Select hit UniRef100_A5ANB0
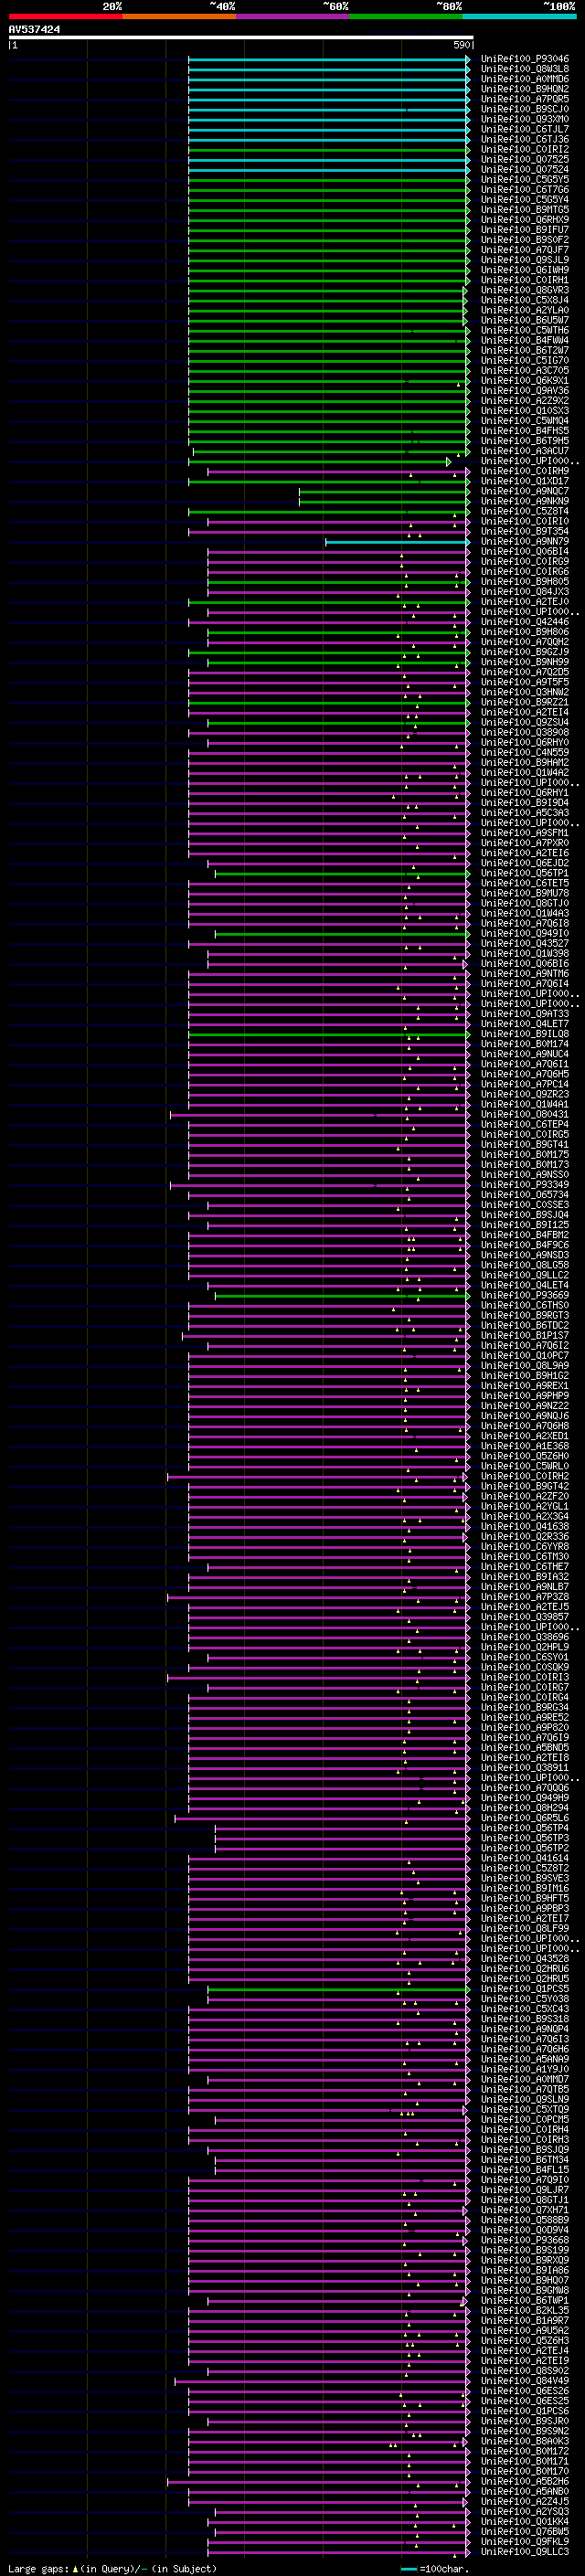 (525, 2491)
